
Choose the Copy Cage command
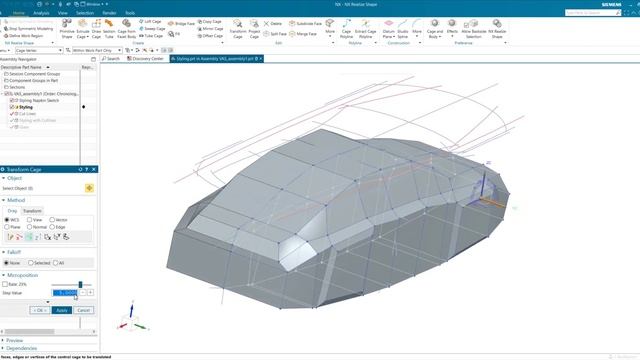[x=210, y=21]
